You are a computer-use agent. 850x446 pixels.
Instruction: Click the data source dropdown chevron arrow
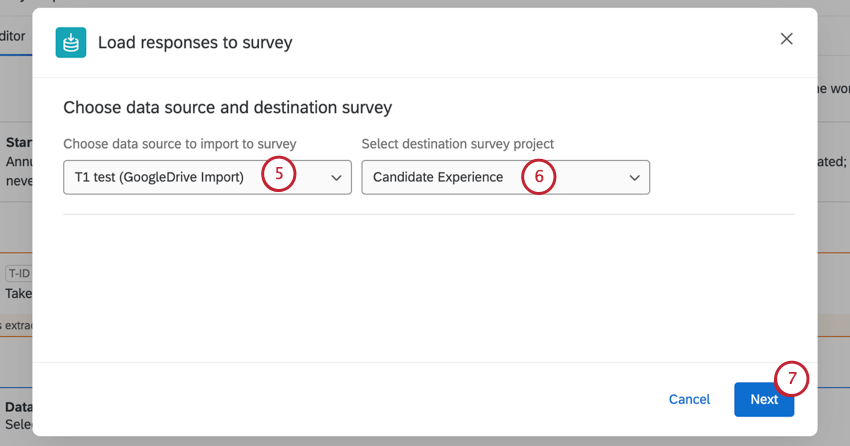point(336,178)
